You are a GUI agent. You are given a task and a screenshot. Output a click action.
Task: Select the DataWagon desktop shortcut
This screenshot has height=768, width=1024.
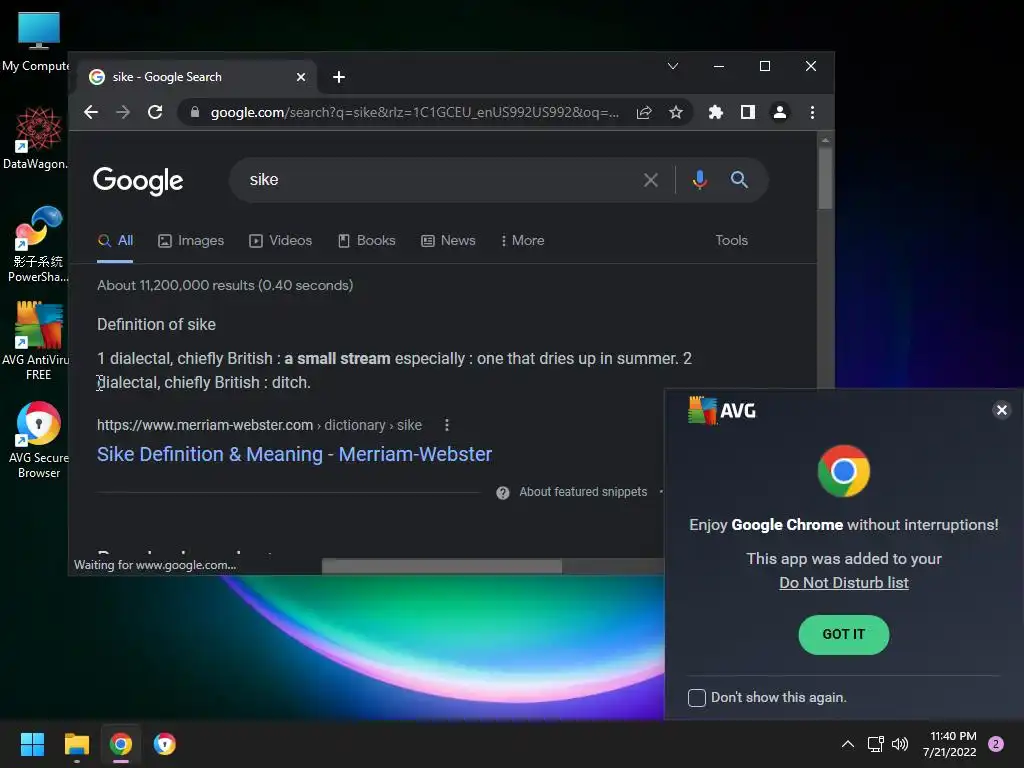38,138
